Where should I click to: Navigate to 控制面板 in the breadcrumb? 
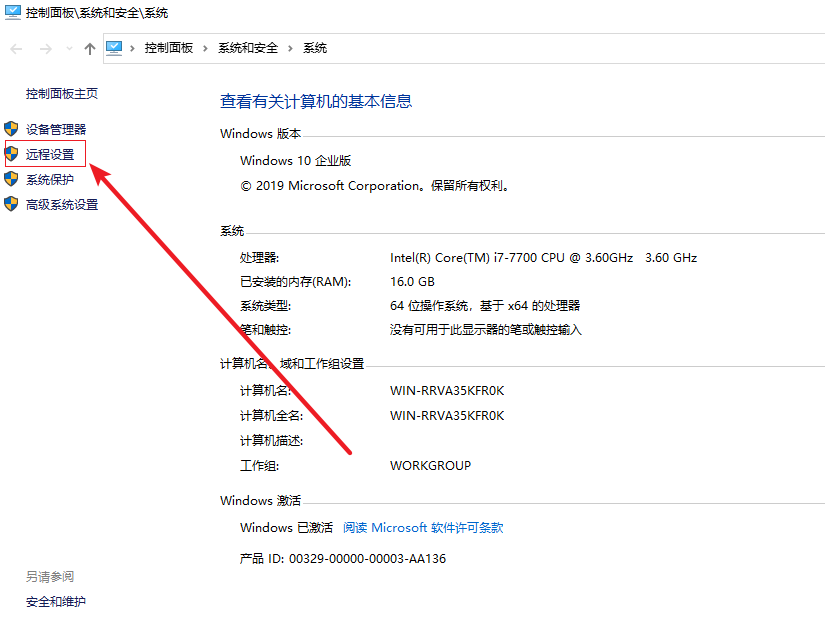(x=169, y=48)
